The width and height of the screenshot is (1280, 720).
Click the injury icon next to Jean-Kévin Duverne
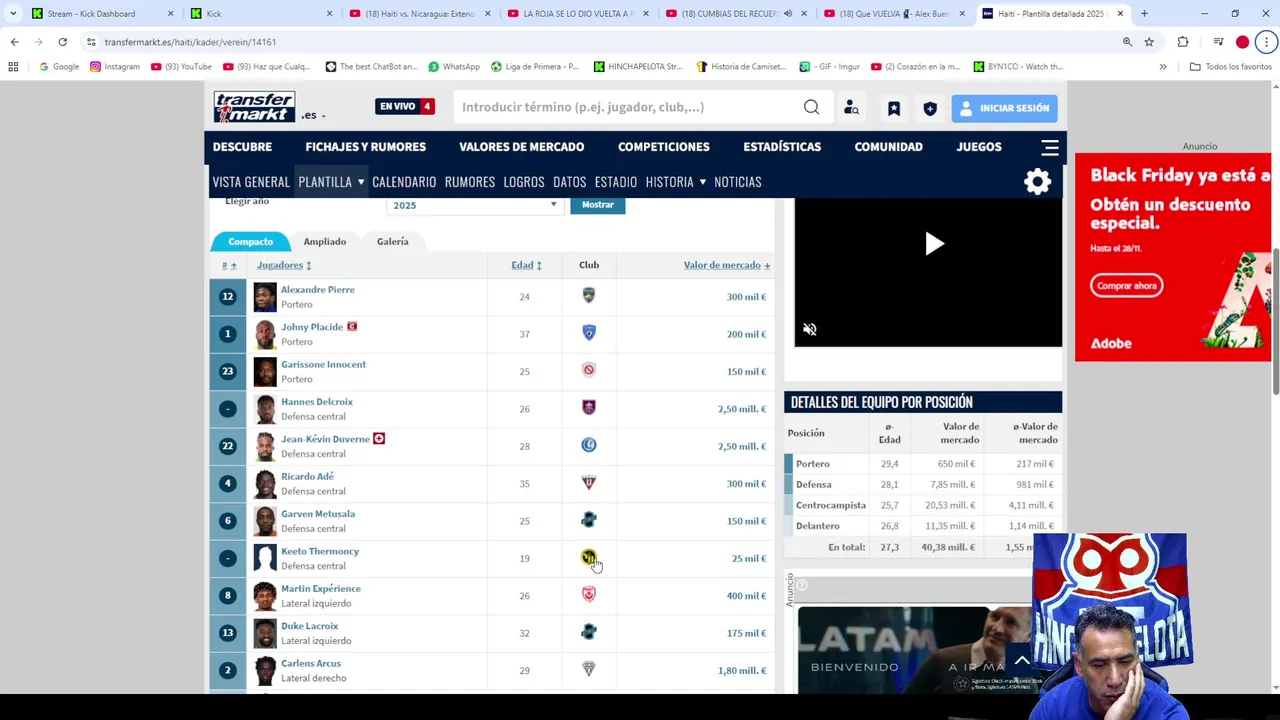(x=379, y=438)
